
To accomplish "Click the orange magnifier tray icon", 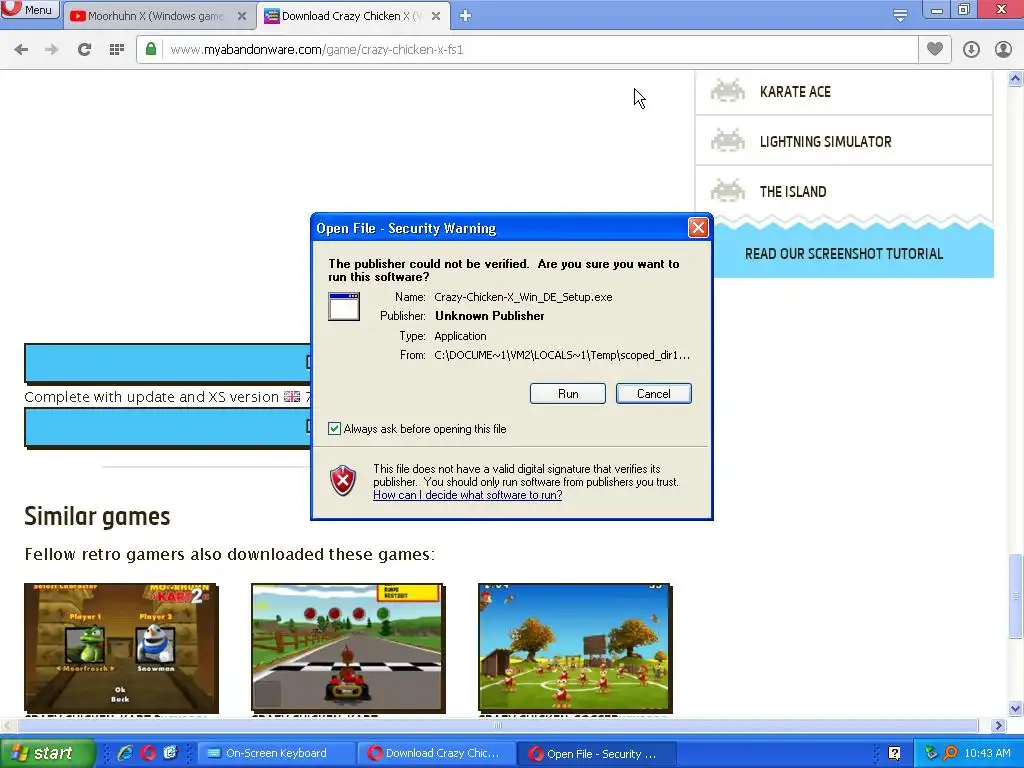I will (x=950, y=753).
